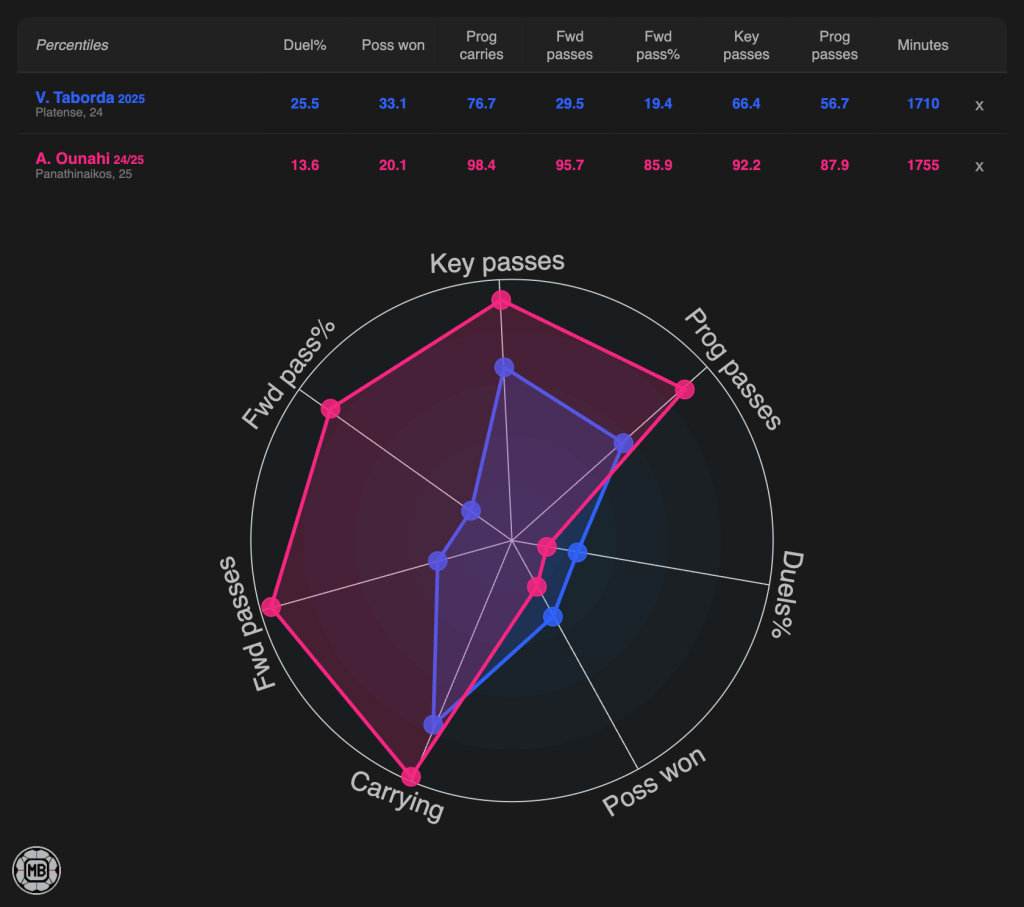The width and height of the screenshot is (1024, 907).
Task: Click the MB logo icon
Action: [37, 870]
